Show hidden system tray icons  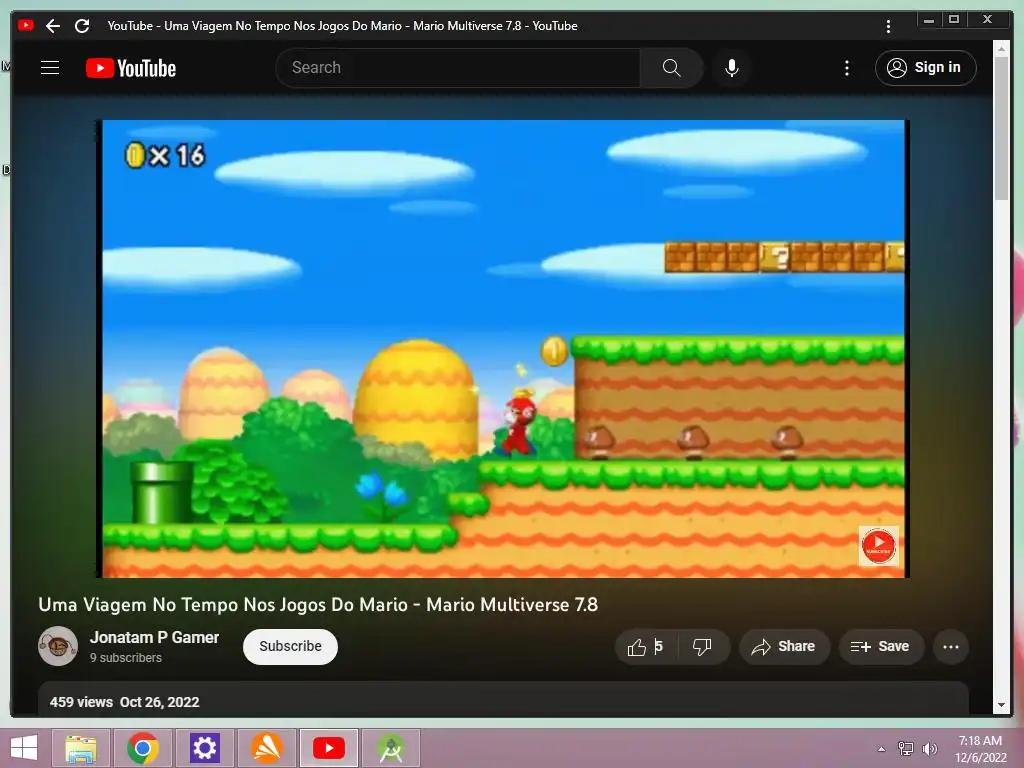882,749
